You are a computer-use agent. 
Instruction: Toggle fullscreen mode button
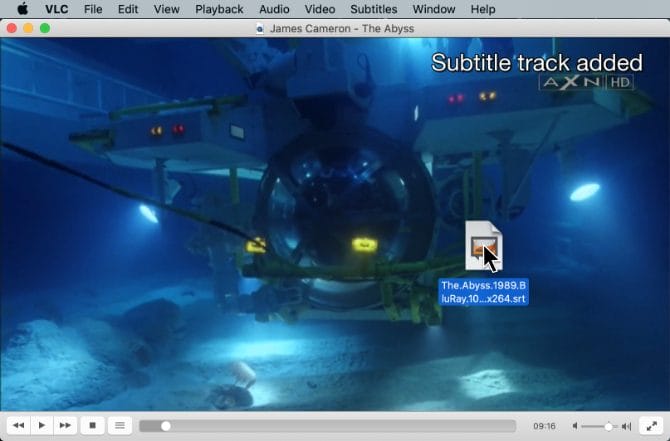tap(651, 425)
